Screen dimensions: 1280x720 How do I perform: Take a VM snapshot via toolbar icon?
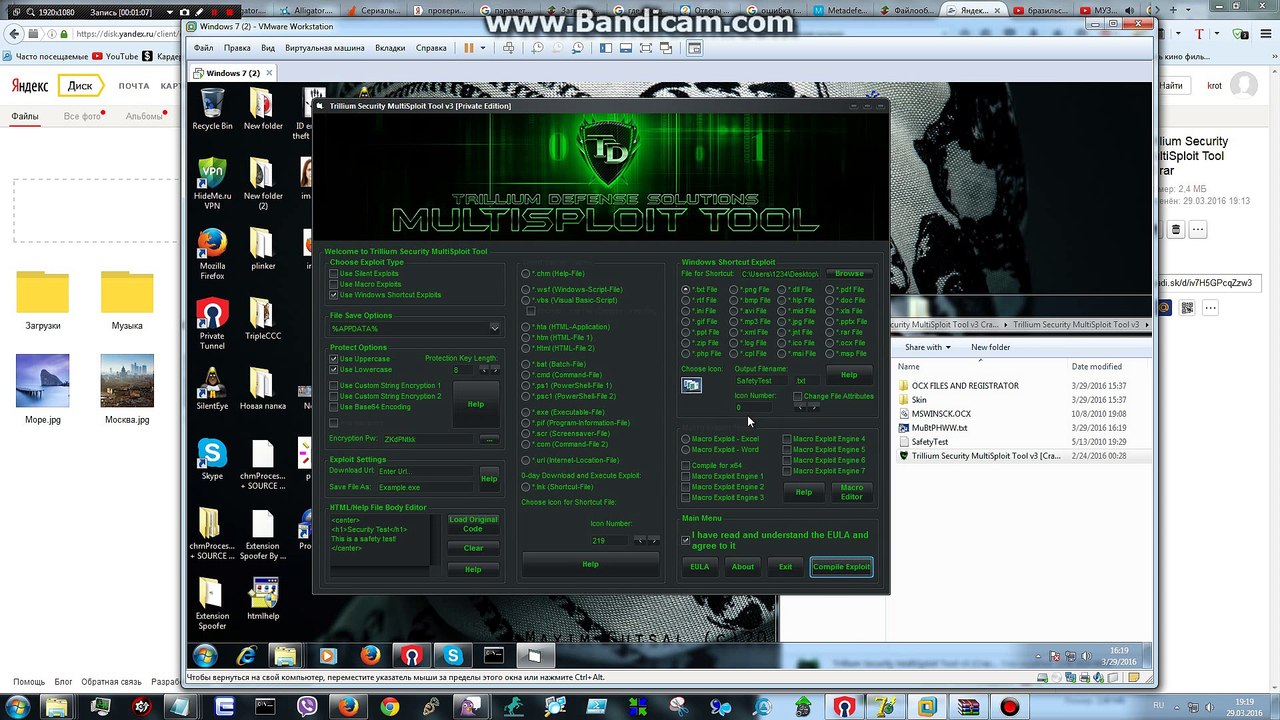538,48
